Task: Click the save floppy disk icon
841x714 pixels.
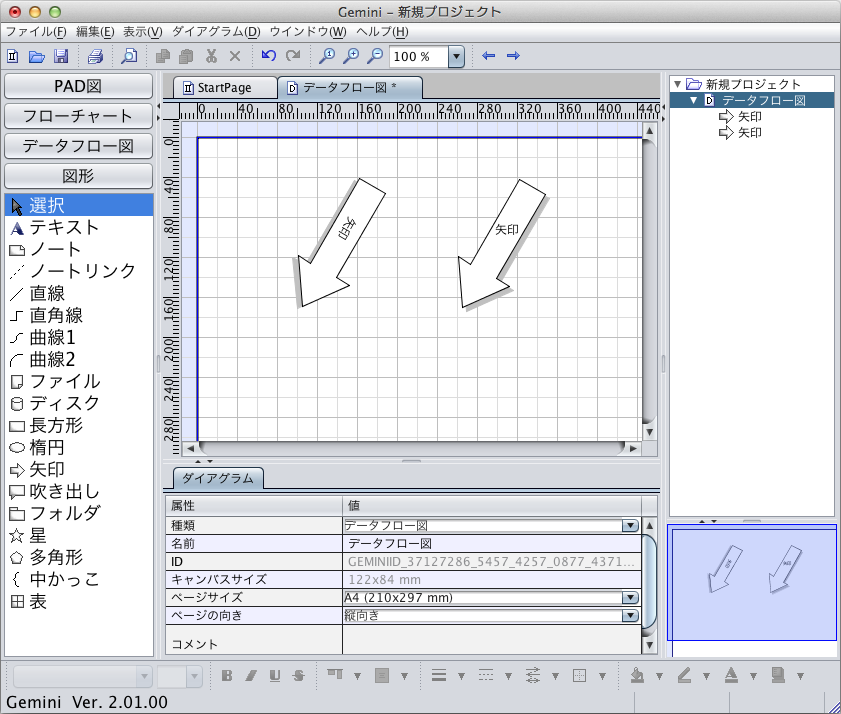Action: pyautogui.click(x=61, y=56)
